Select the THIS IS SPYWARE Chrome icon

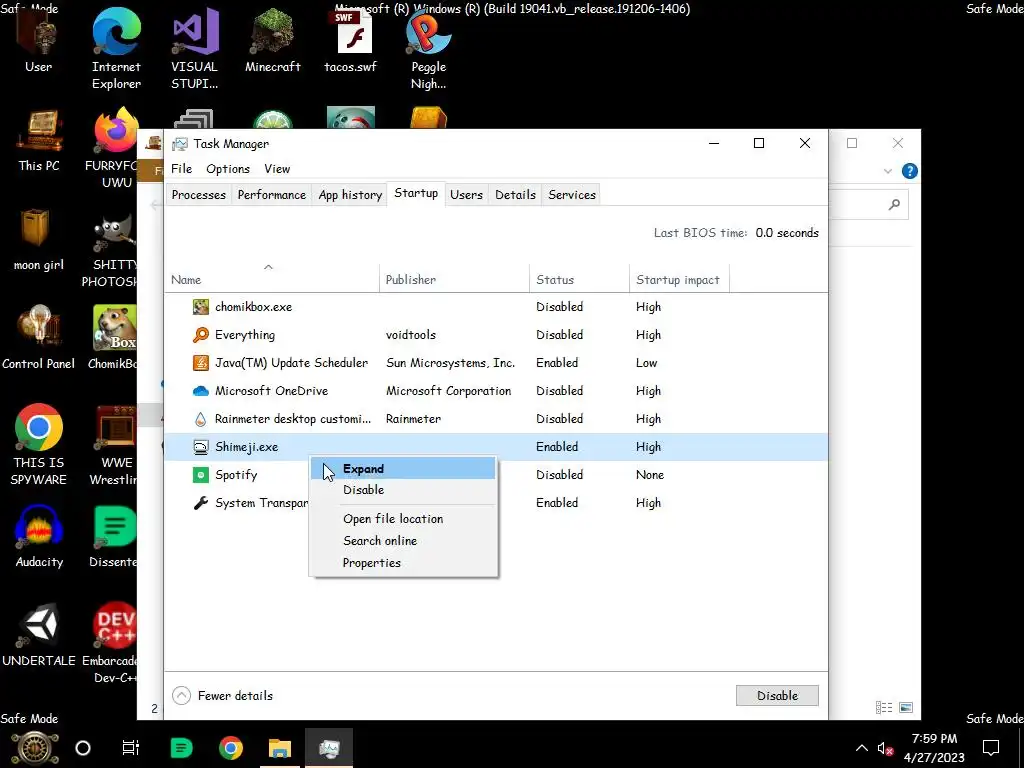pos(39,427)
